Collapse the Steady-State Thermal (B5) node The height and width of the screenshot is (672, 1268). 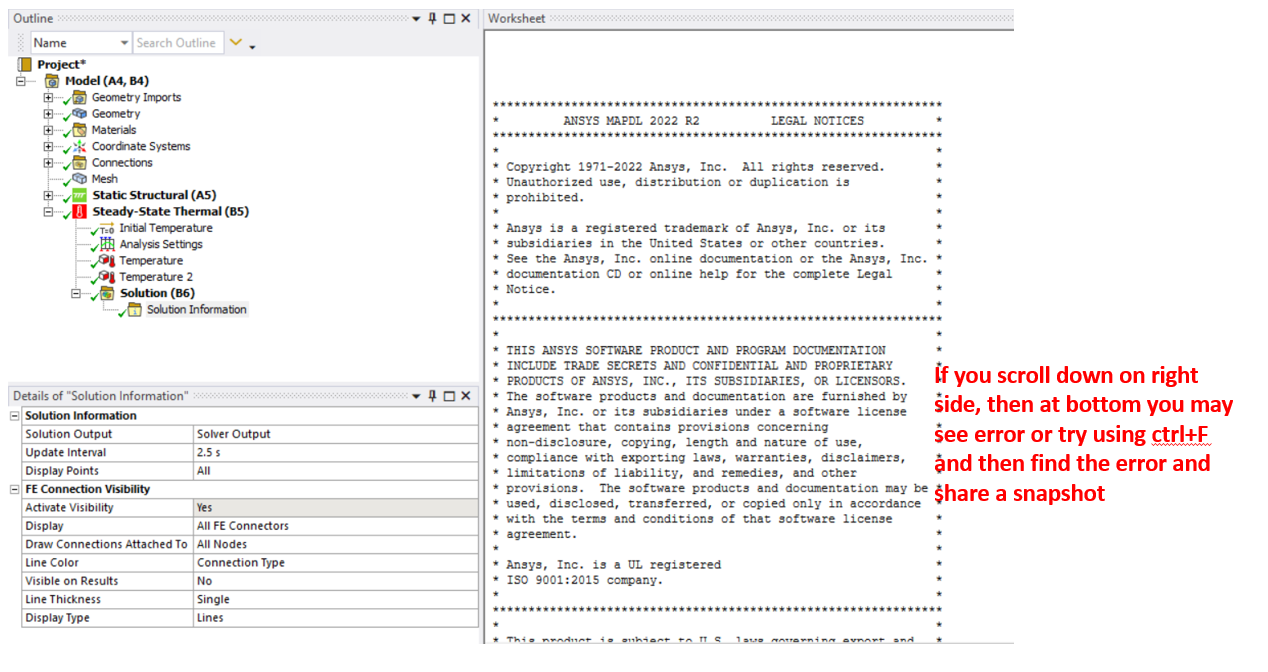48,212
